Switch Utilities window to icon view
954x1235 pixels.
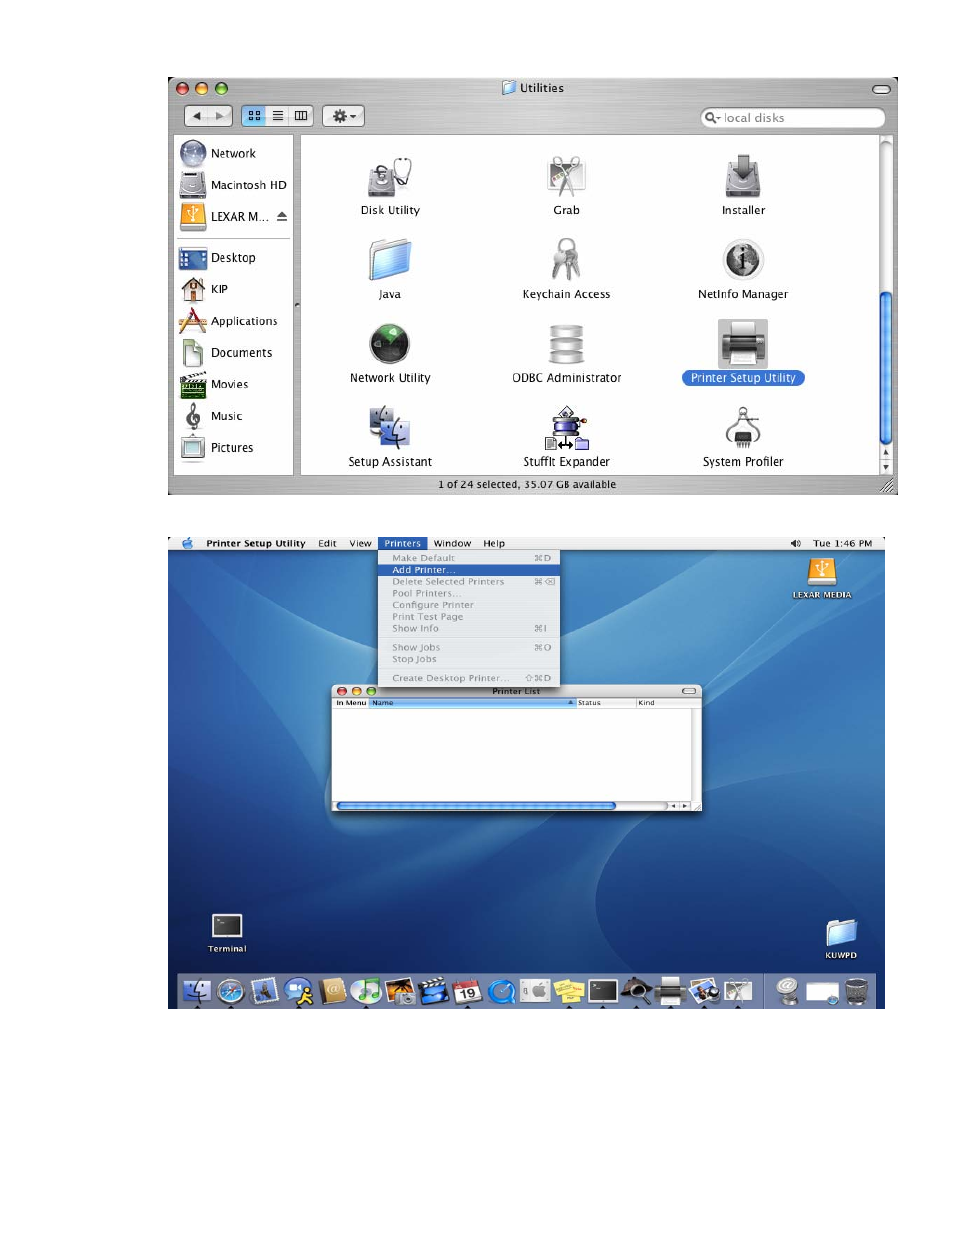[254, 116]
